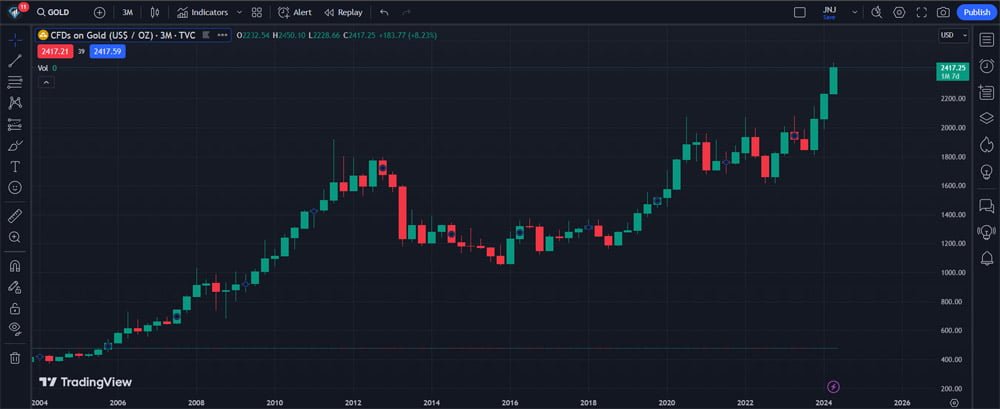The height and width of the screenshot is (409, 1000).
Task: Open the legend three-dots more menu
Action: [x=222, y=36]
